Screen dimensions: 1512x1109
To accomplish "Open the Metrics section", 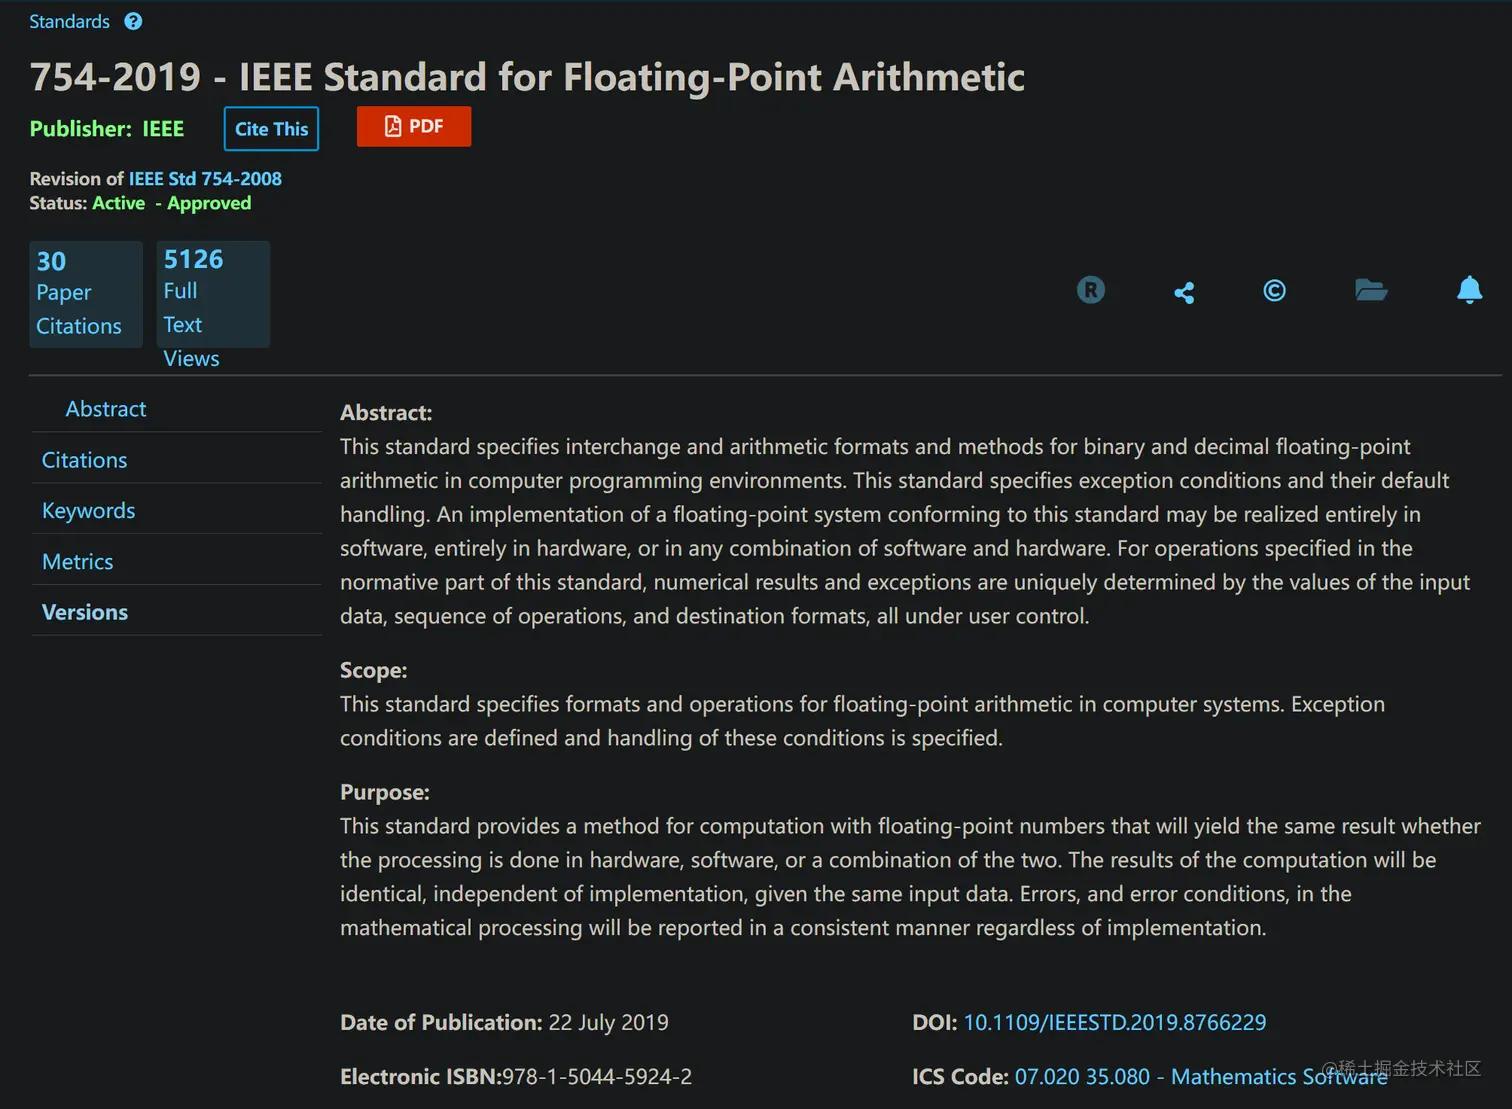I will tap(77, 562).
